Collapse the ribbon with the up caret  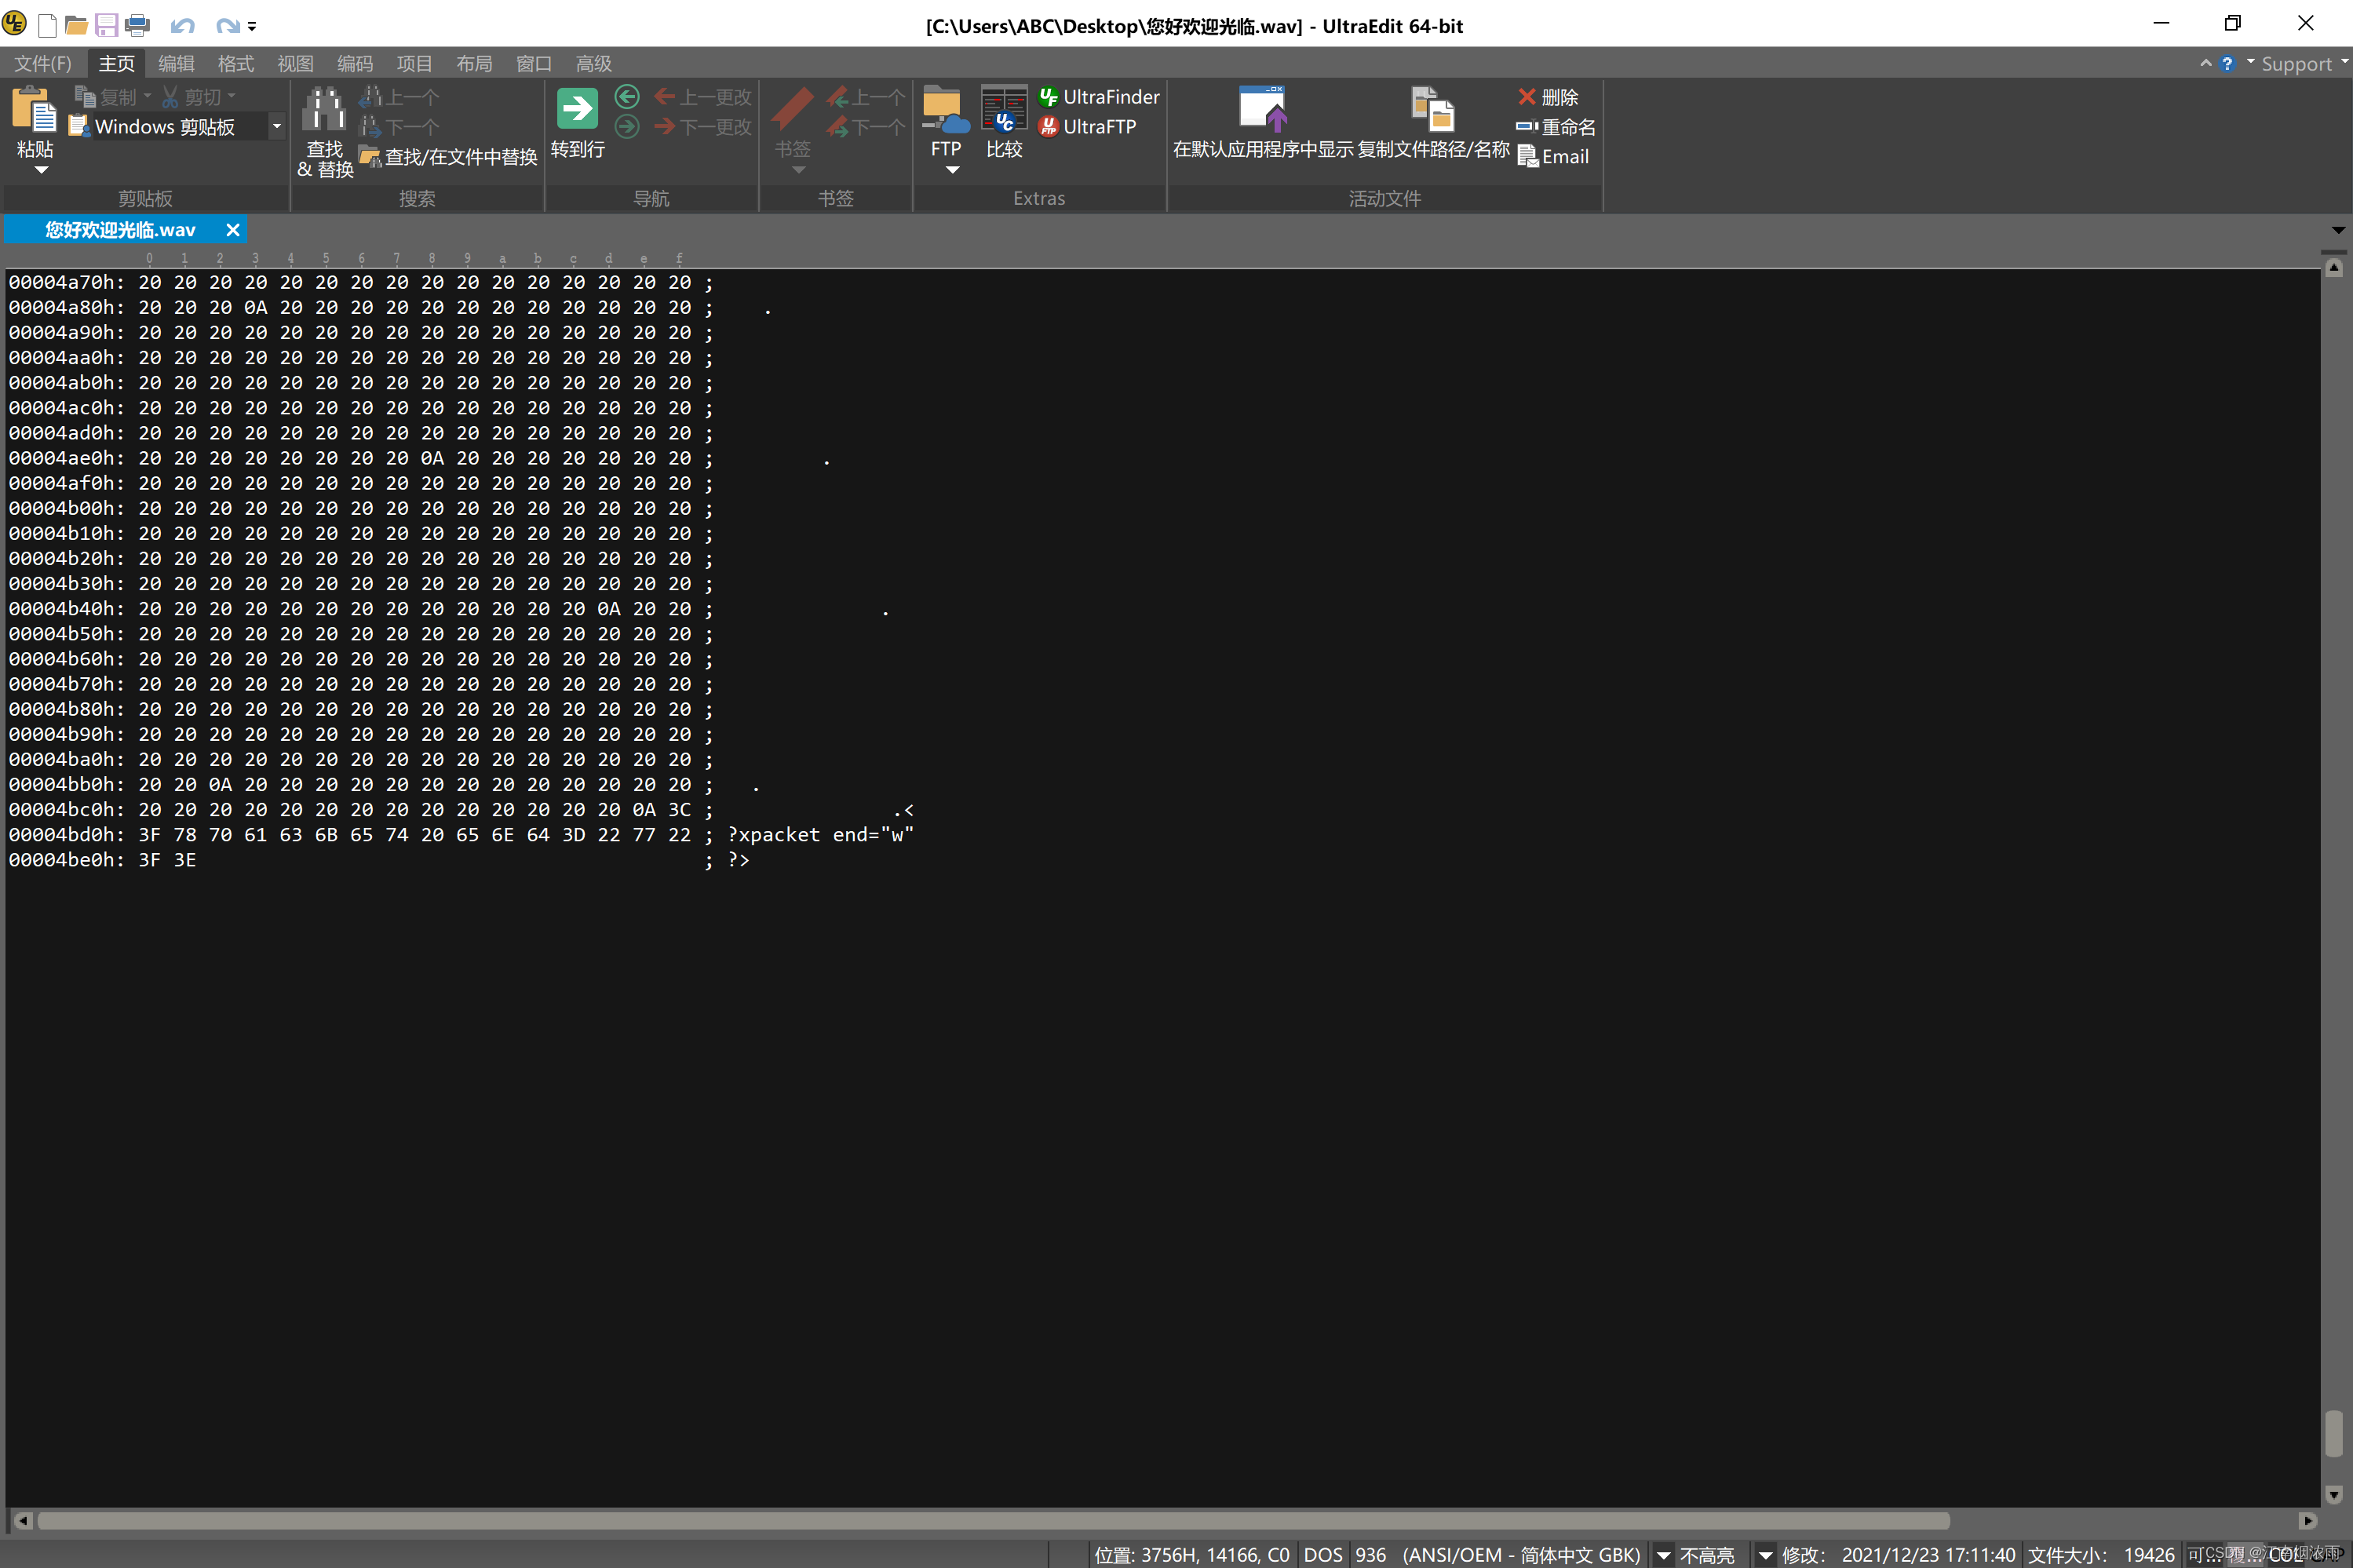pyautogui.click(x=2205, y=63)
